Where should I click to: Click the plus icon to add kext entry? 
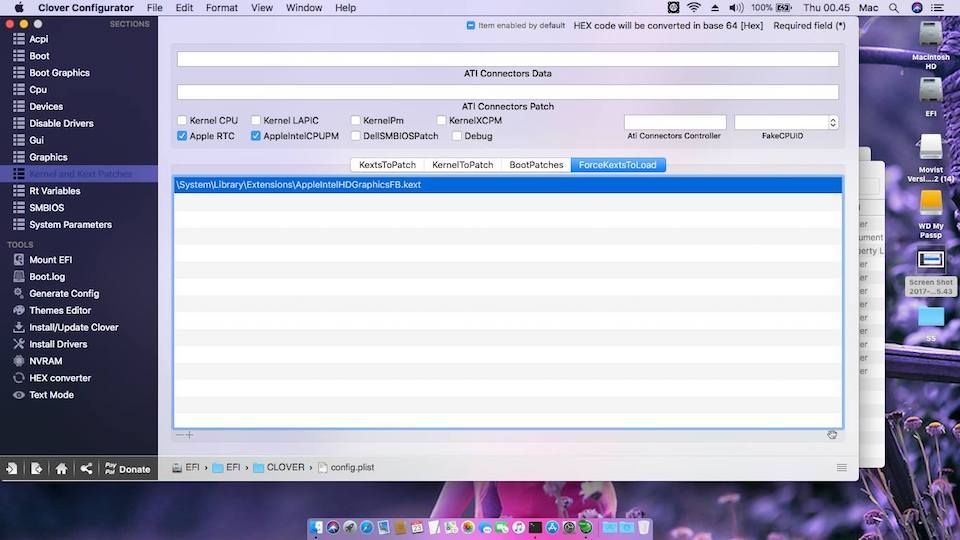pos(190,435)
